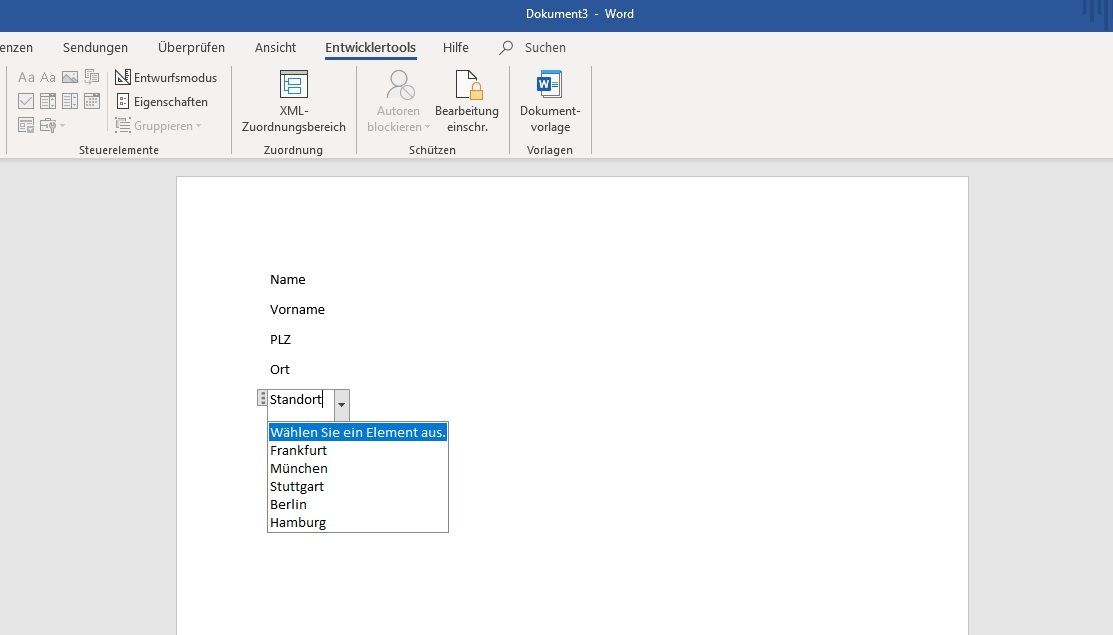This screenshot has height=635, width=1113.
Task: Select Frankfurt from the list
Action: (298, 451)
